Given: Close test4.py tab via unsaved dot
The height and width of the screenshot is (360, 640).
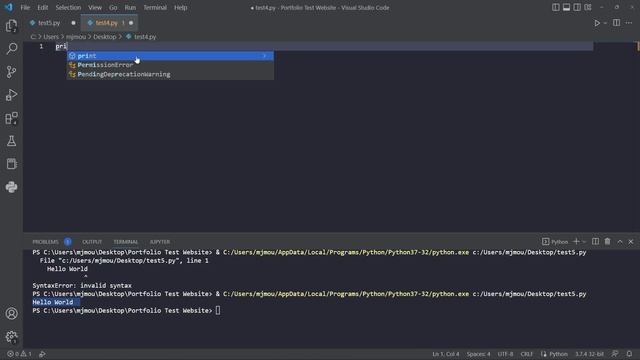Looking at the screenshot, I should tap(131, 23).
